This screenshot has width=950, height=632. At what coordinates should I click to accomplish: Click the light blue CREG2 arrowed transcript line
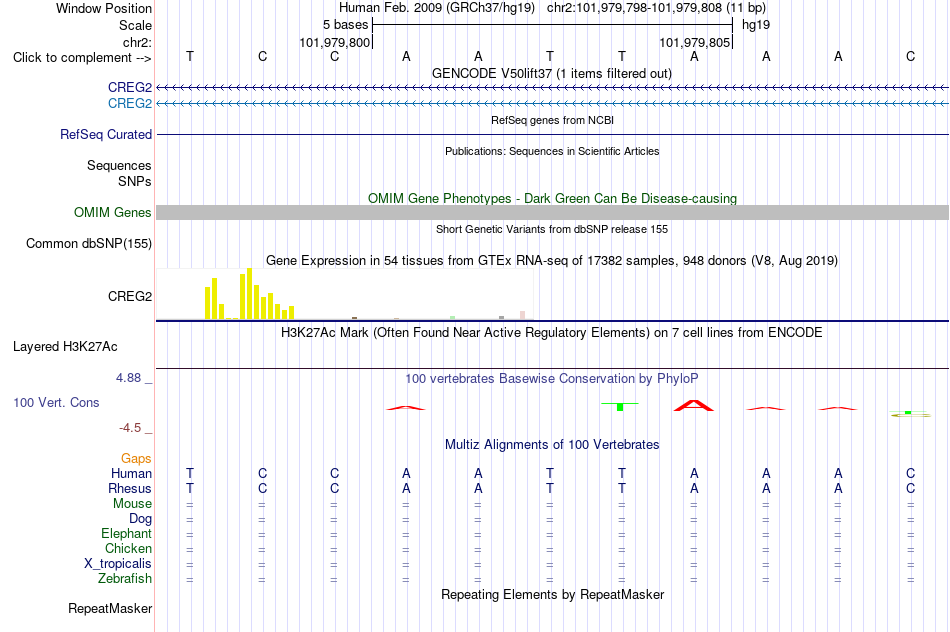tap(552, 104)
